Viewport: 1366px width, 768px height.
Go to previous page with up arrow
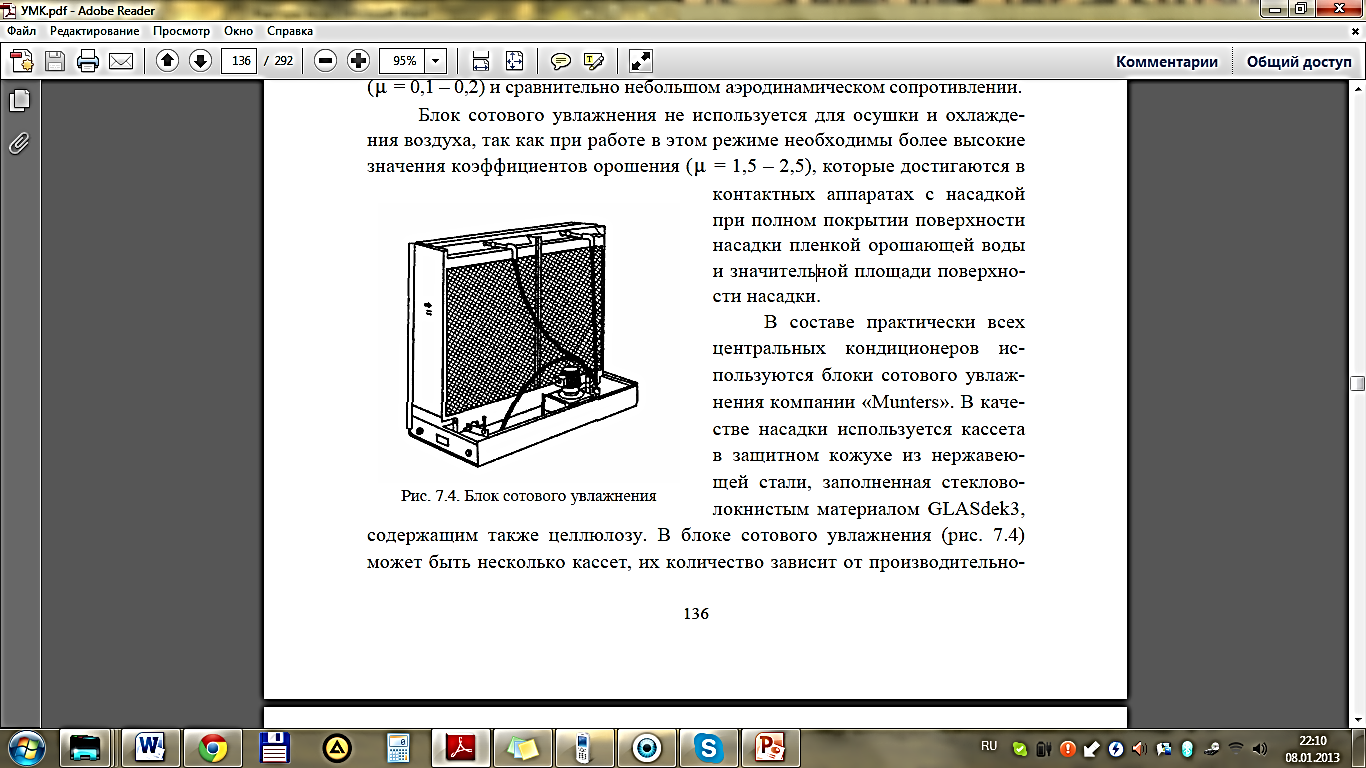[167, 61]
